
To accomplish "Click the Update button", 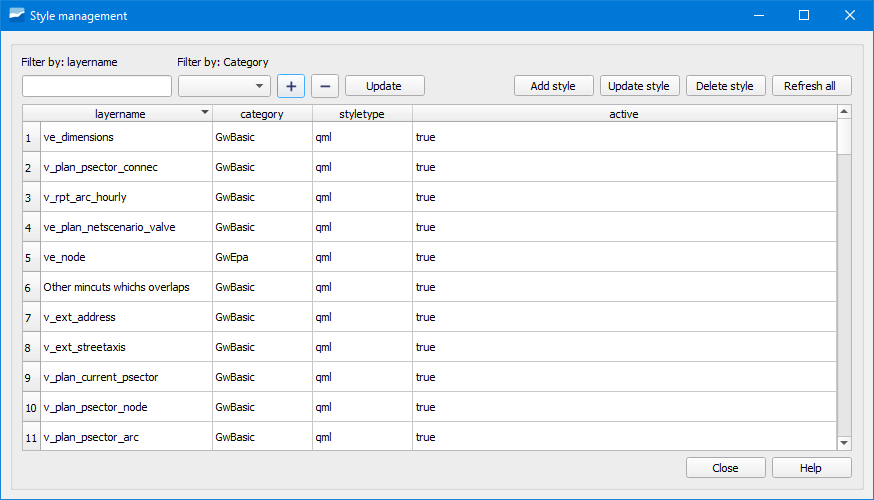I will tap(384, 86).
